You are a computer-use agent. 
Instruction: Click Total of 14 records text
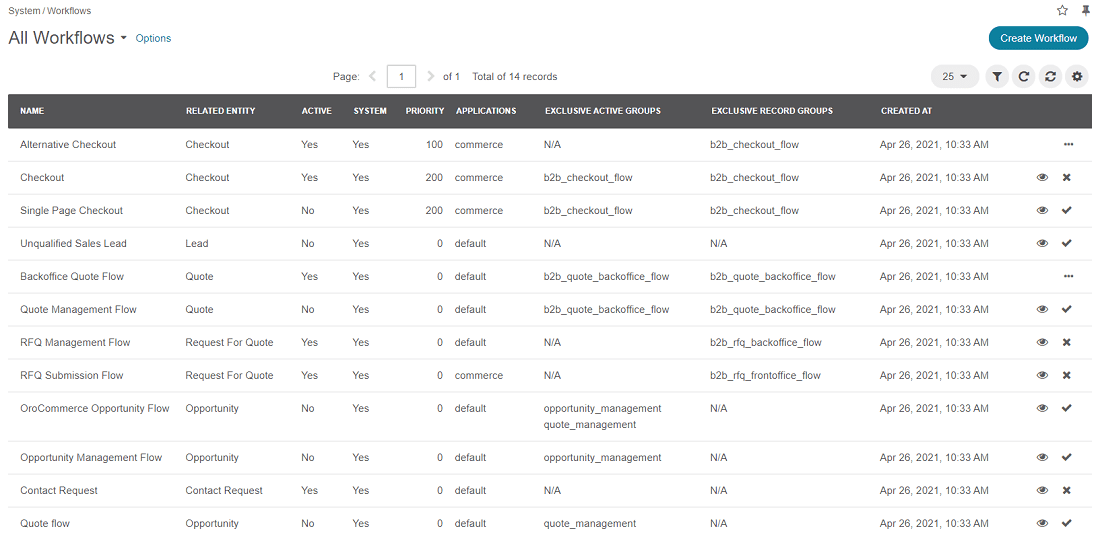click(515, 77)
